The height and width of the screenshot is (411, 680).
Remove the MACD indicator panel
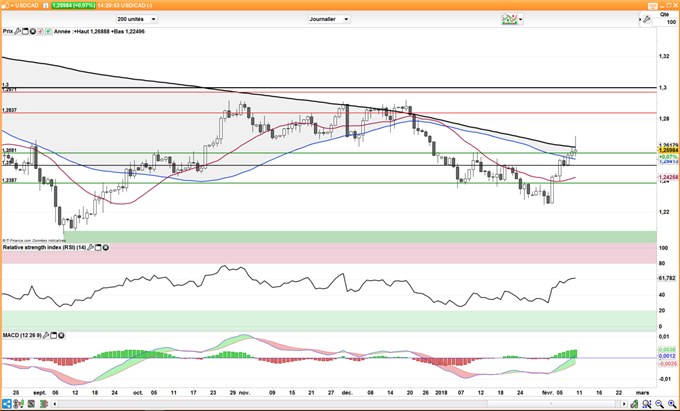61,336
